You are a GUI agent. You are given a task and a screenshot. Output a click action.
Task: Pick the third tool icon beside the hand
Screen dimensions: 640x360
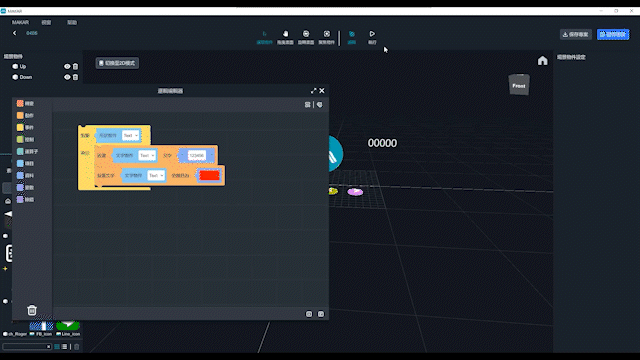click(306, 37)
